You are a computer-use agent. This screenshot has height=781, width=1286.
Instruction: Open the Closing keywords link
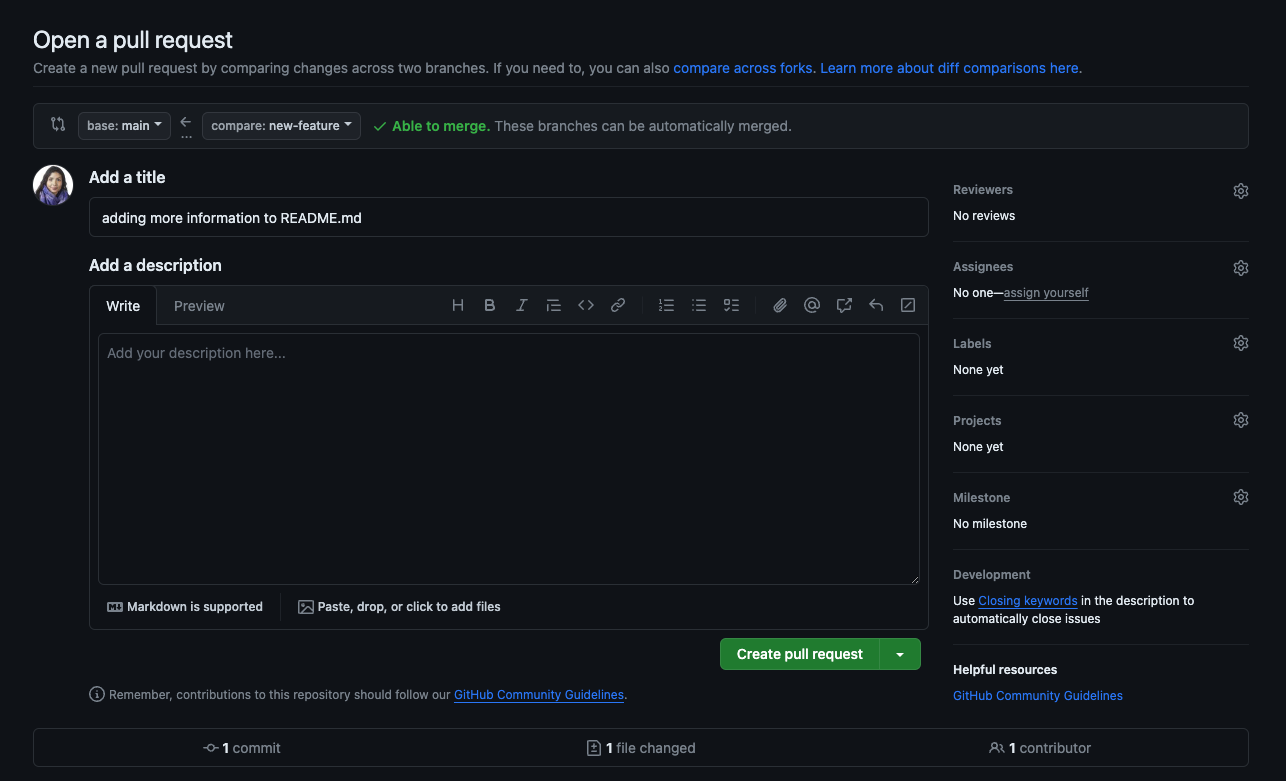tap(1027, 601)
